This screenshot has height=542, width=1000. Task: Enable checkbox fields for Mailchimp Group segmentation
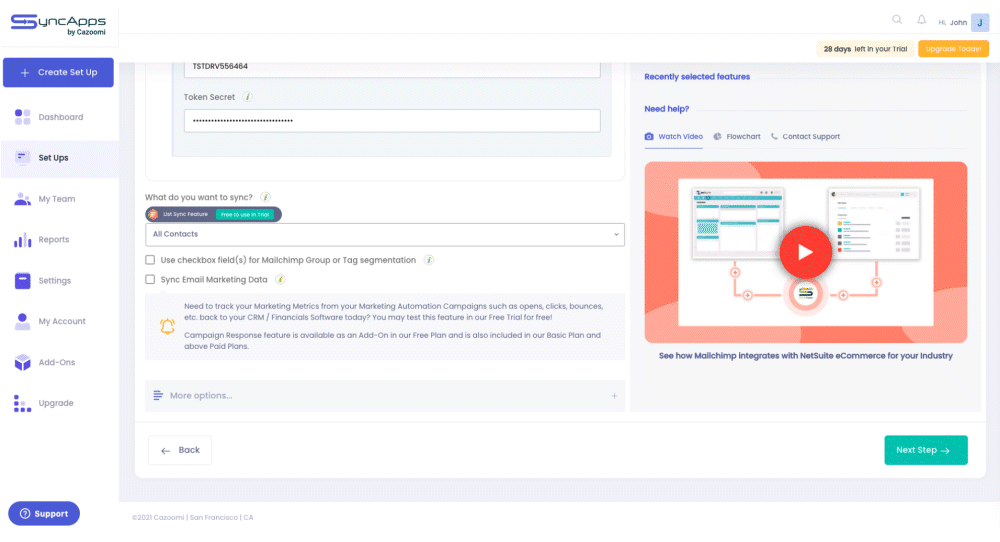(x=150, y=260)
